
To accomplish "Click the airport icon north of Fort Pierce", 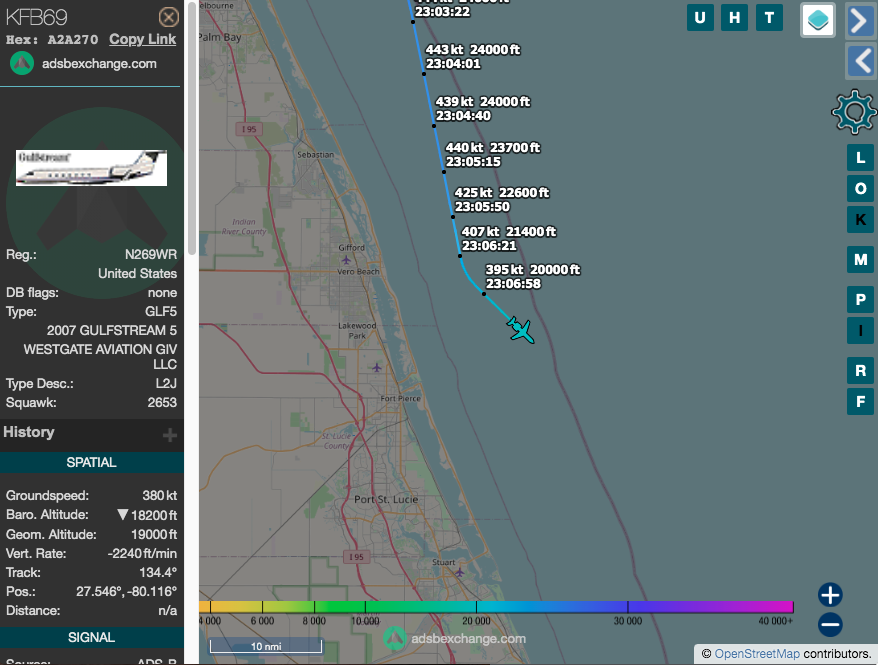I will point(377,368).
